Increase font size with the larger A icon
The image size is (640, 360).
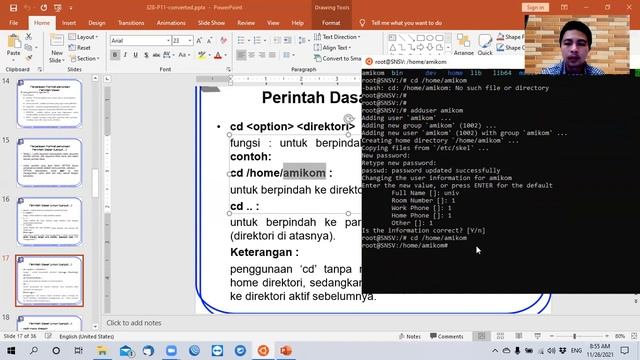[199, 40]
